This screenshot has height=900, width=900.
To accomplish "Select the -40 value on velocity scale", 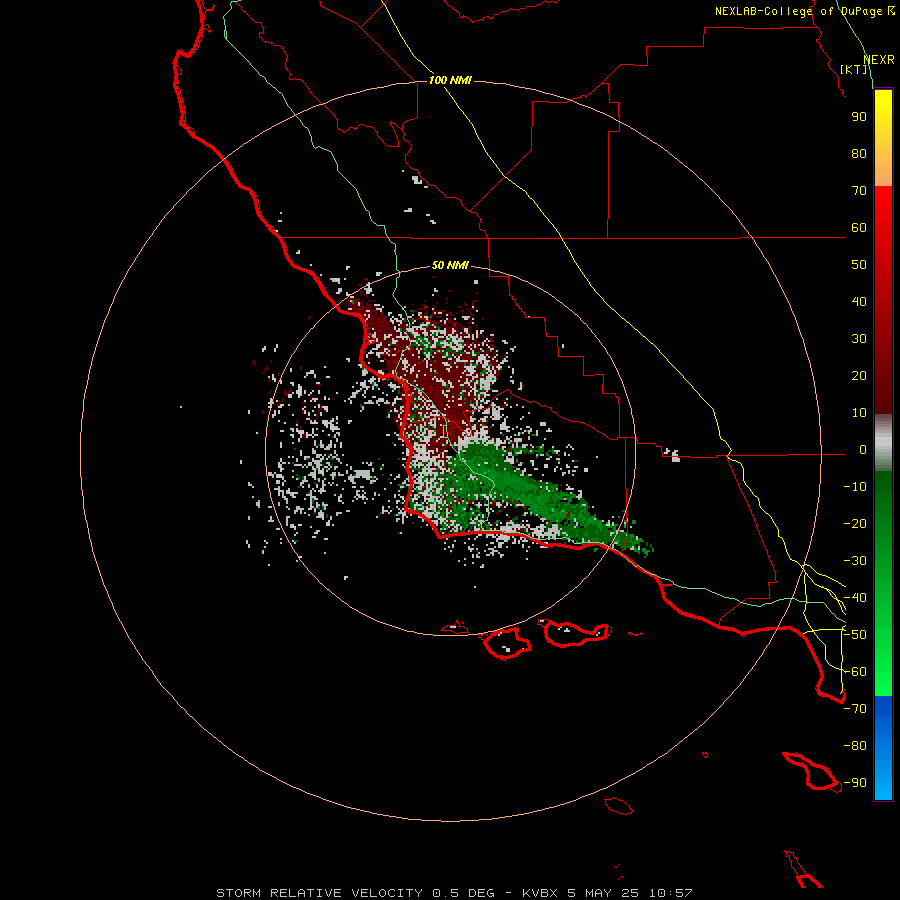I will point(855,598).
